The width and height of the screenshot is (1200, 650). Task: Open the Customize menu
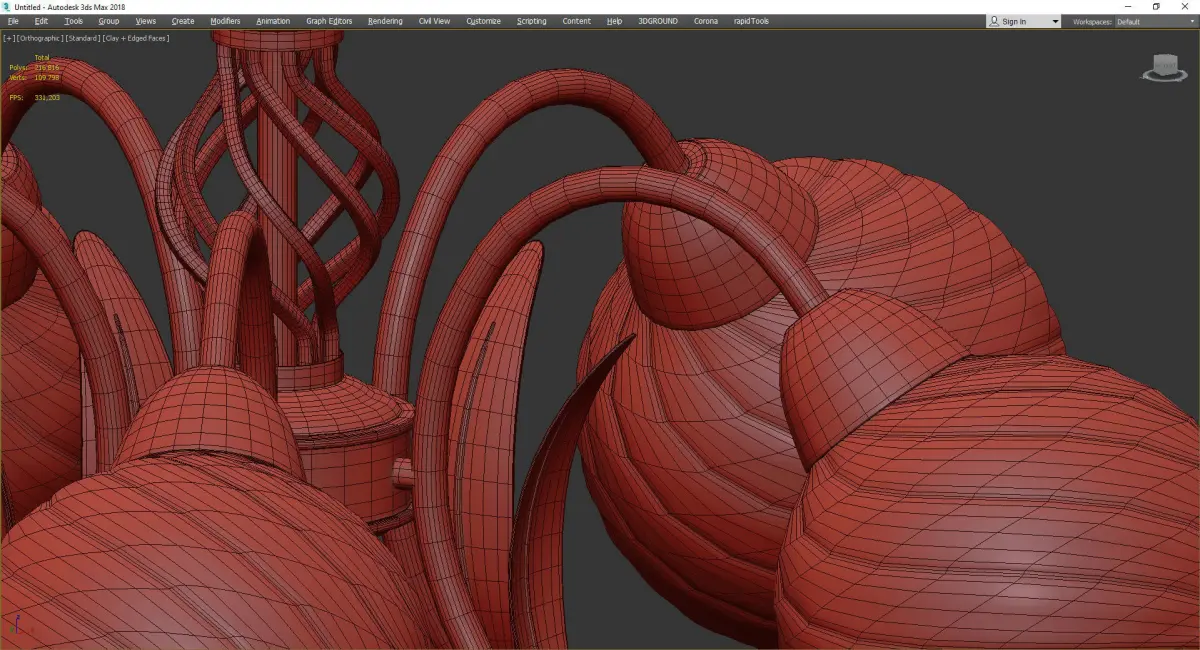click(483, 21)
